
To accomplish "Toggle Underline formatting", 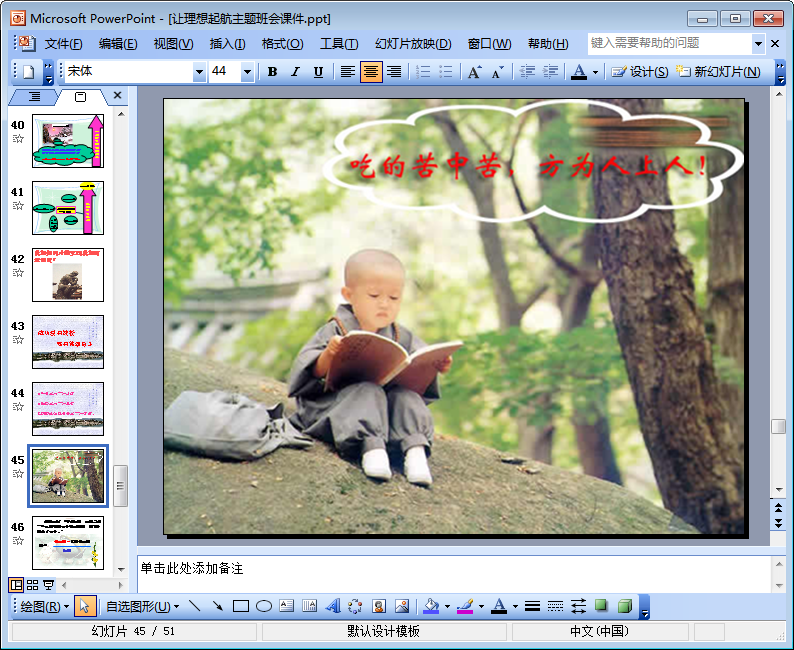I will point(318,72).
